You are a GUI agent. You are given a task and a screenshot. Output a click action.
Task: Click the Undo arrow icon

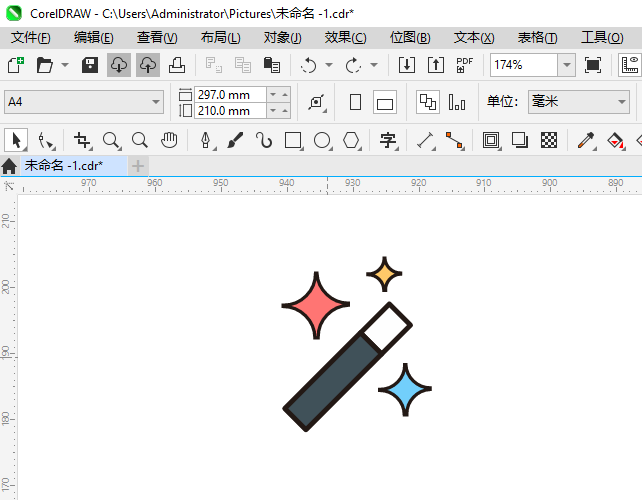click(308, 65)
